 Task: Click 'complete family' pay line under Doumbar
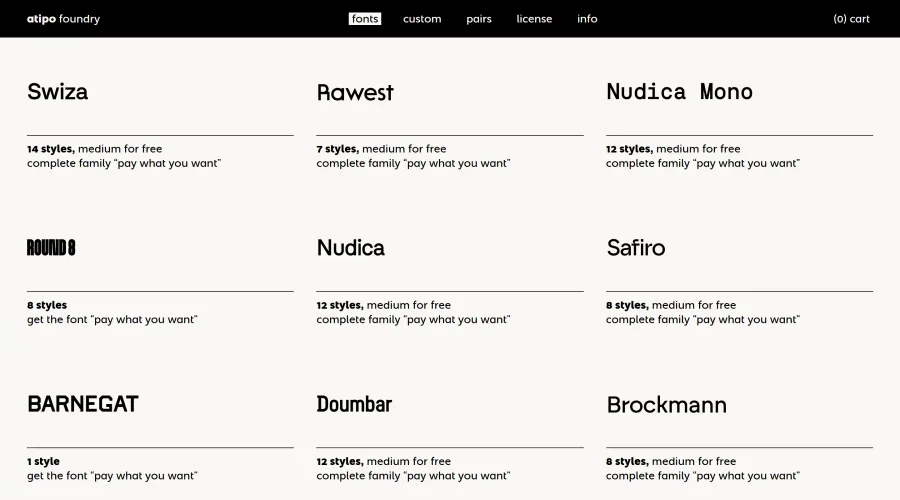click(x=413, y=476)
